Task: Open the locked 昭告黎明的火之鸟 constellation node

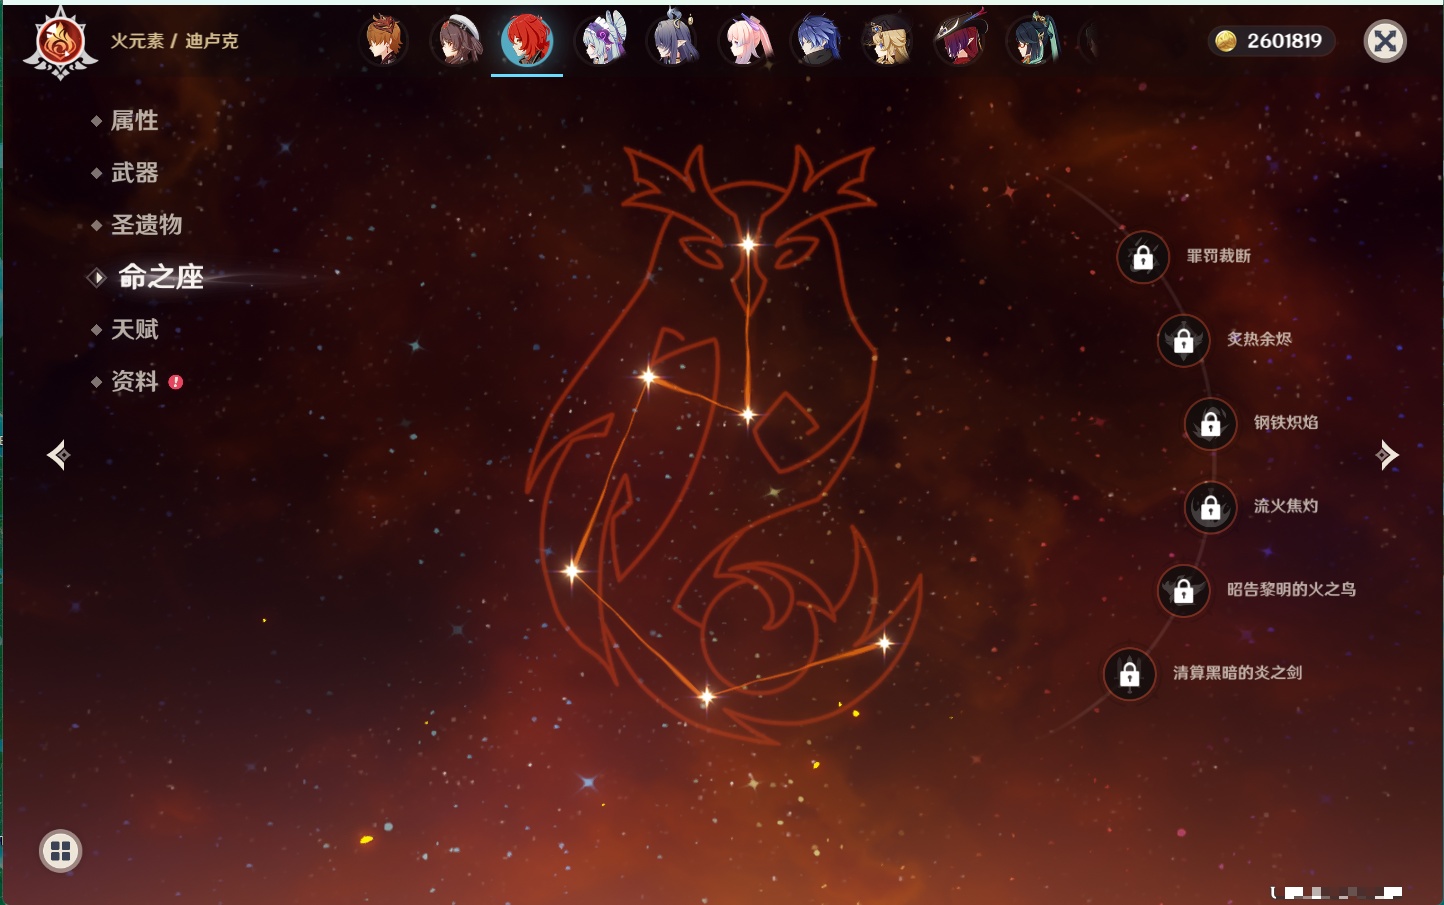Action: tap(1184, 590)
